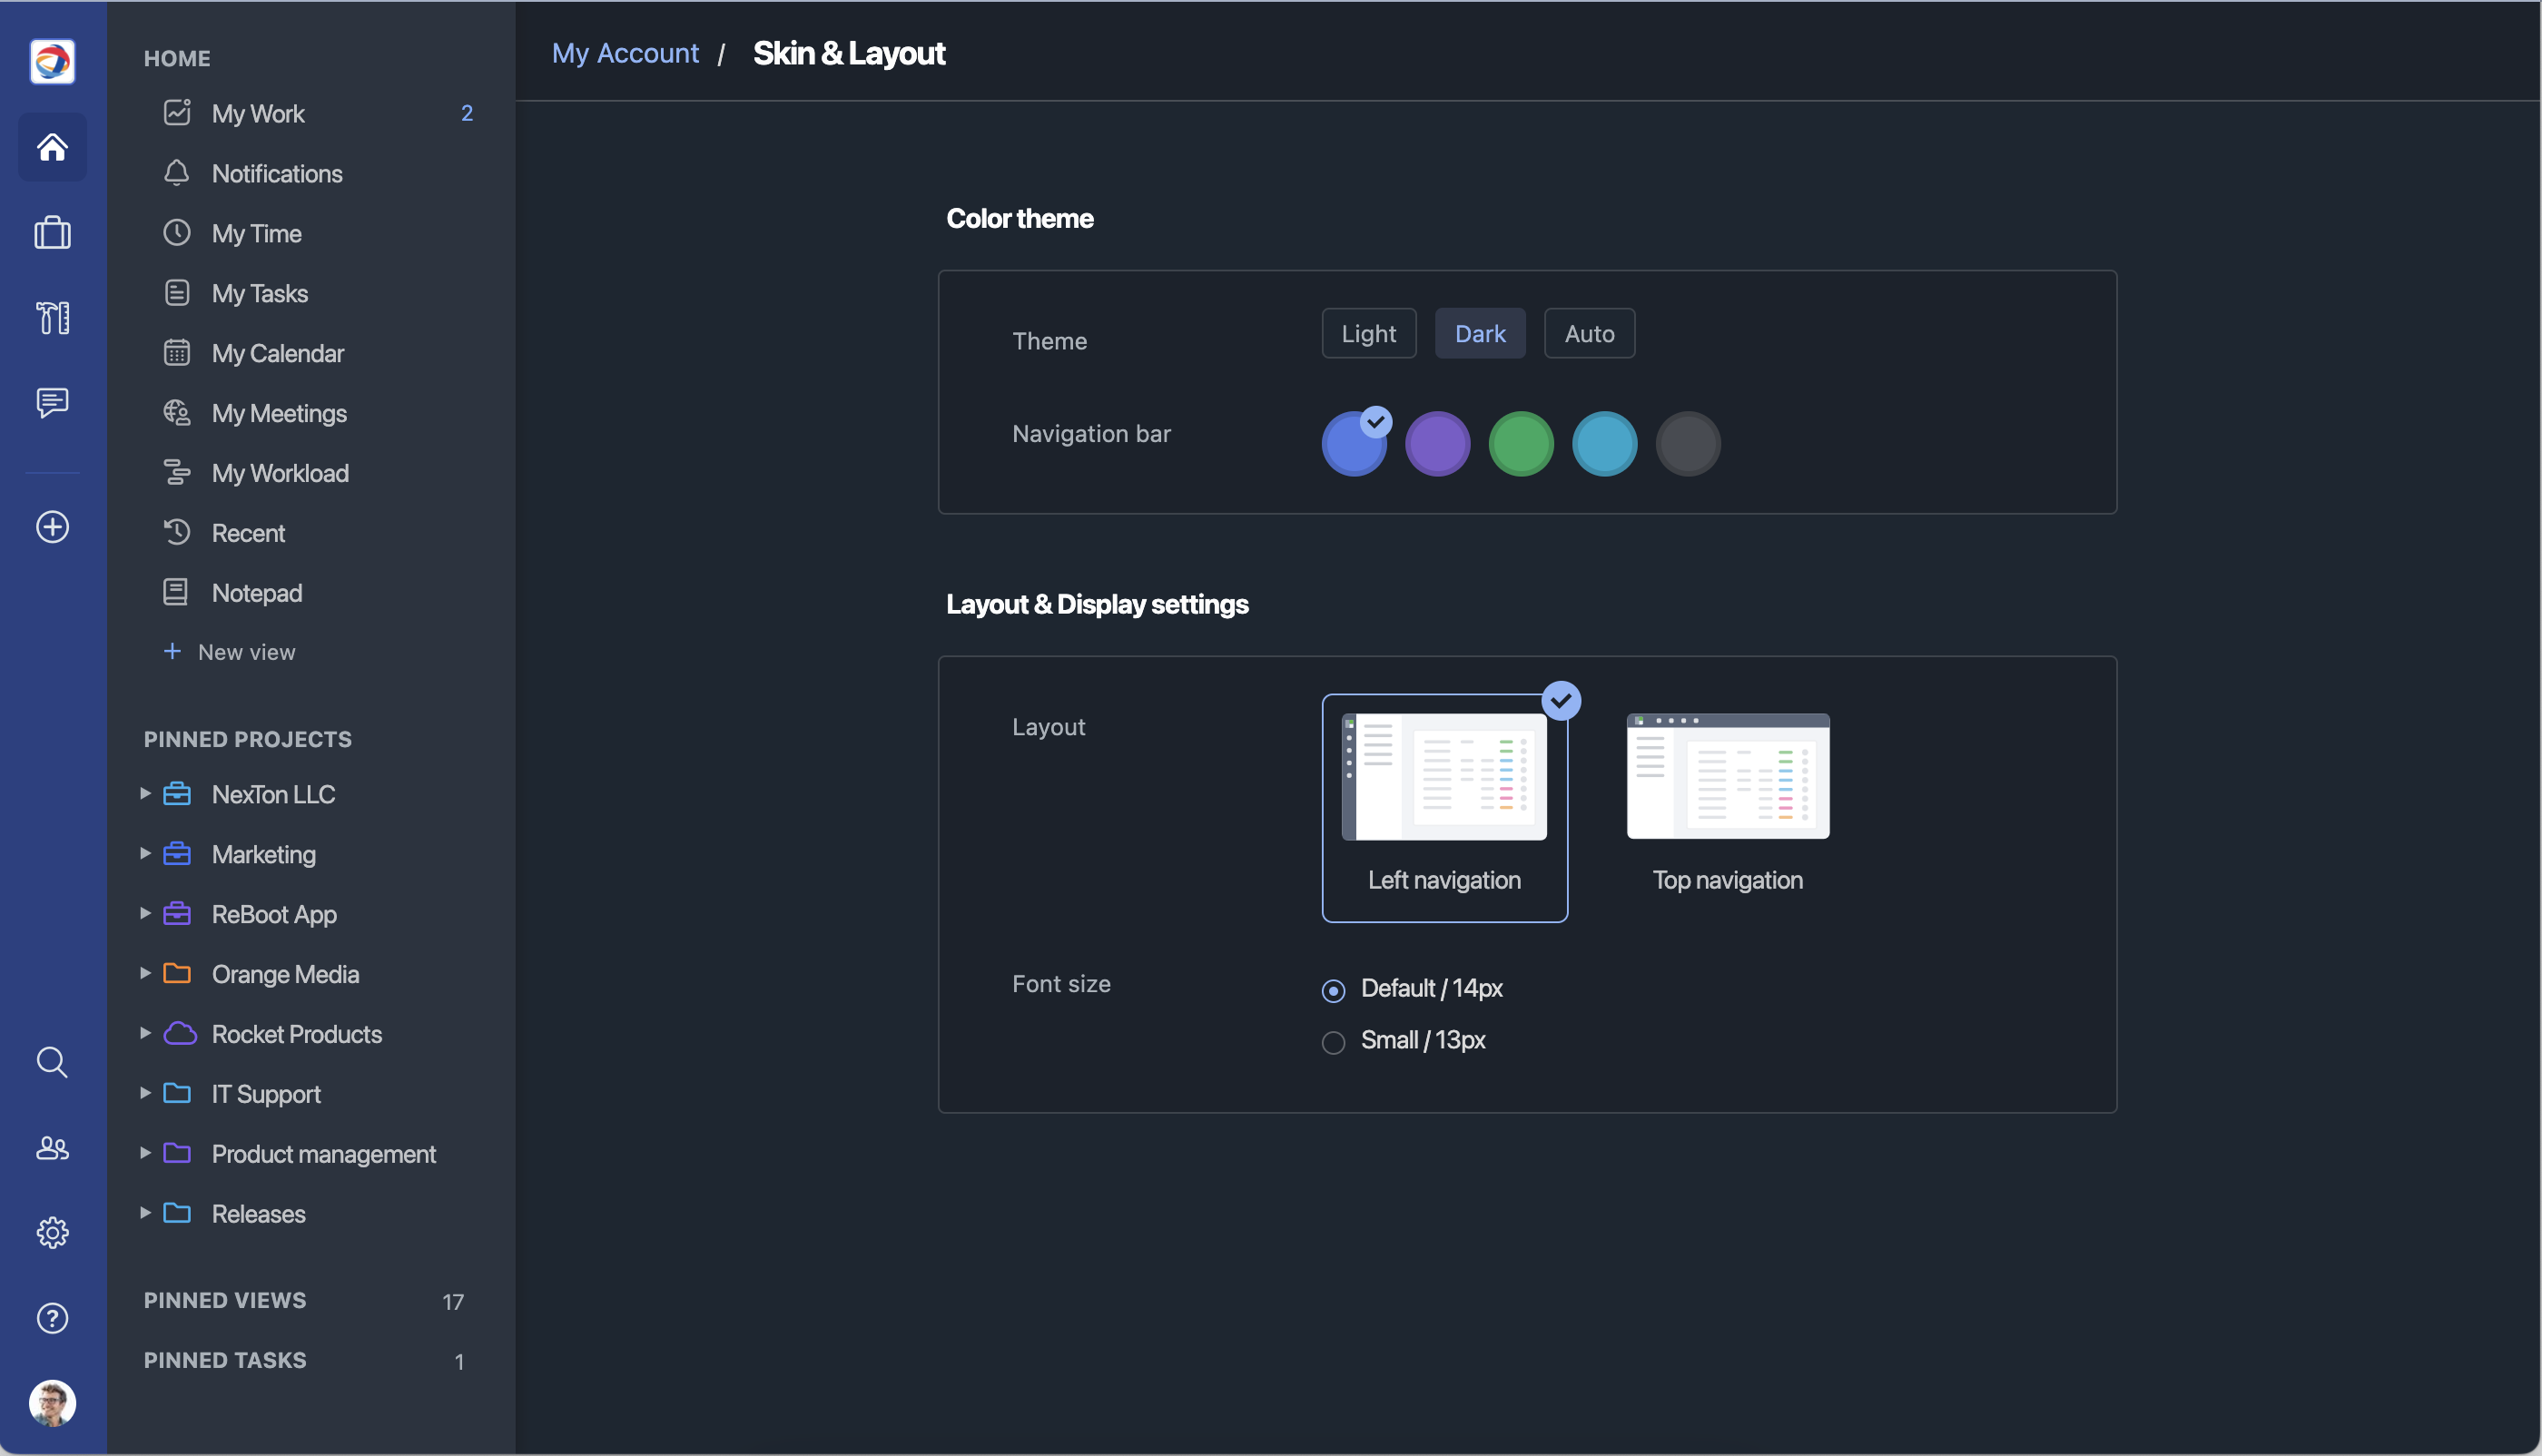This screenshot has width=2542, height=1456.
Task: Pick the blue navigation bar color
Action: pyautogui.click(x=1354, y=443)
